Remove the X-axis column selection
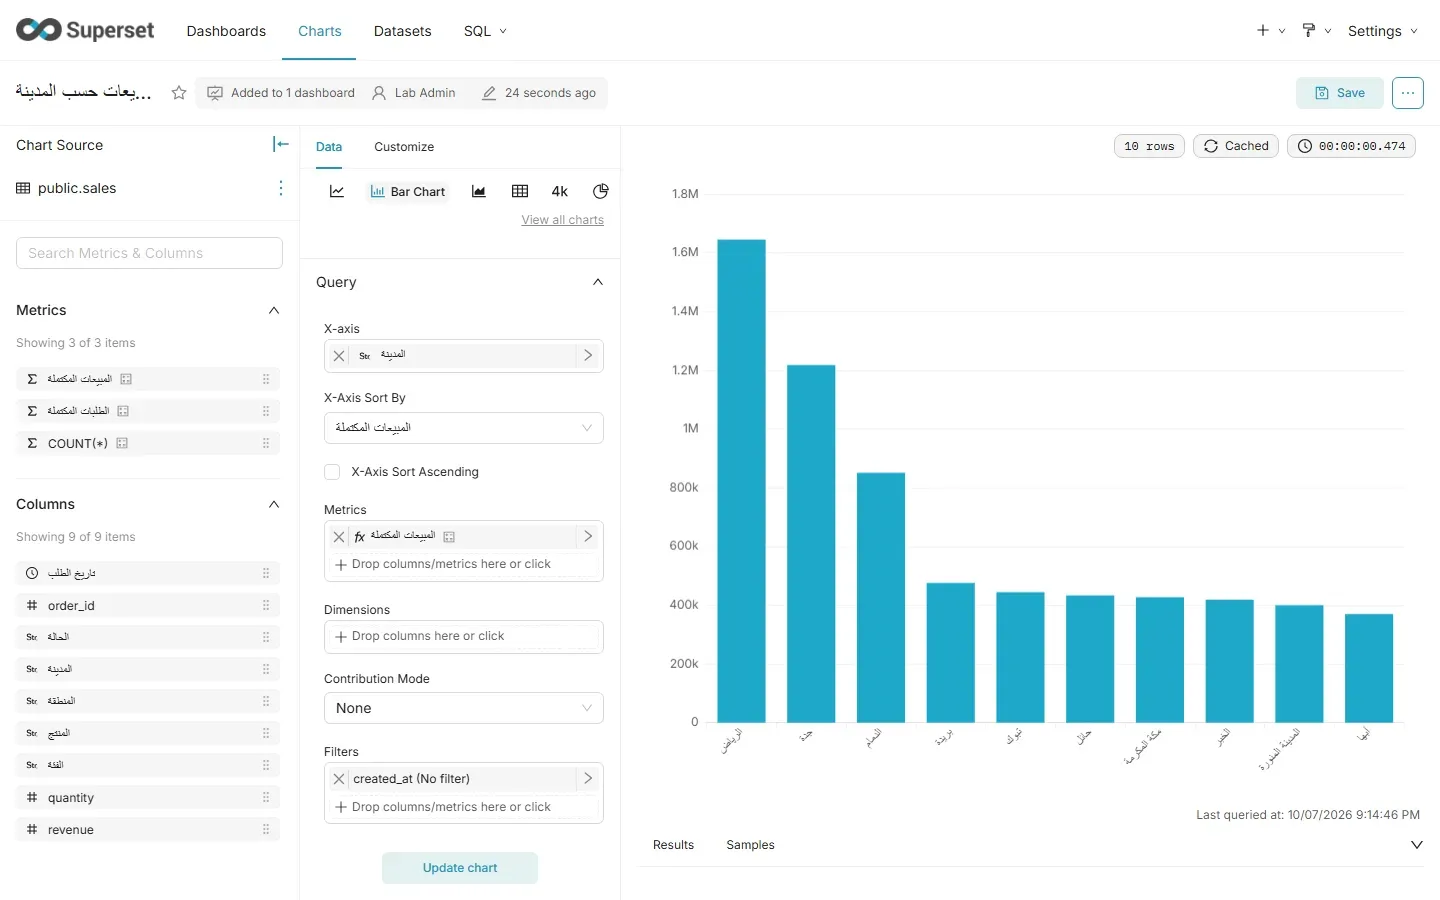 pos(339,355)
